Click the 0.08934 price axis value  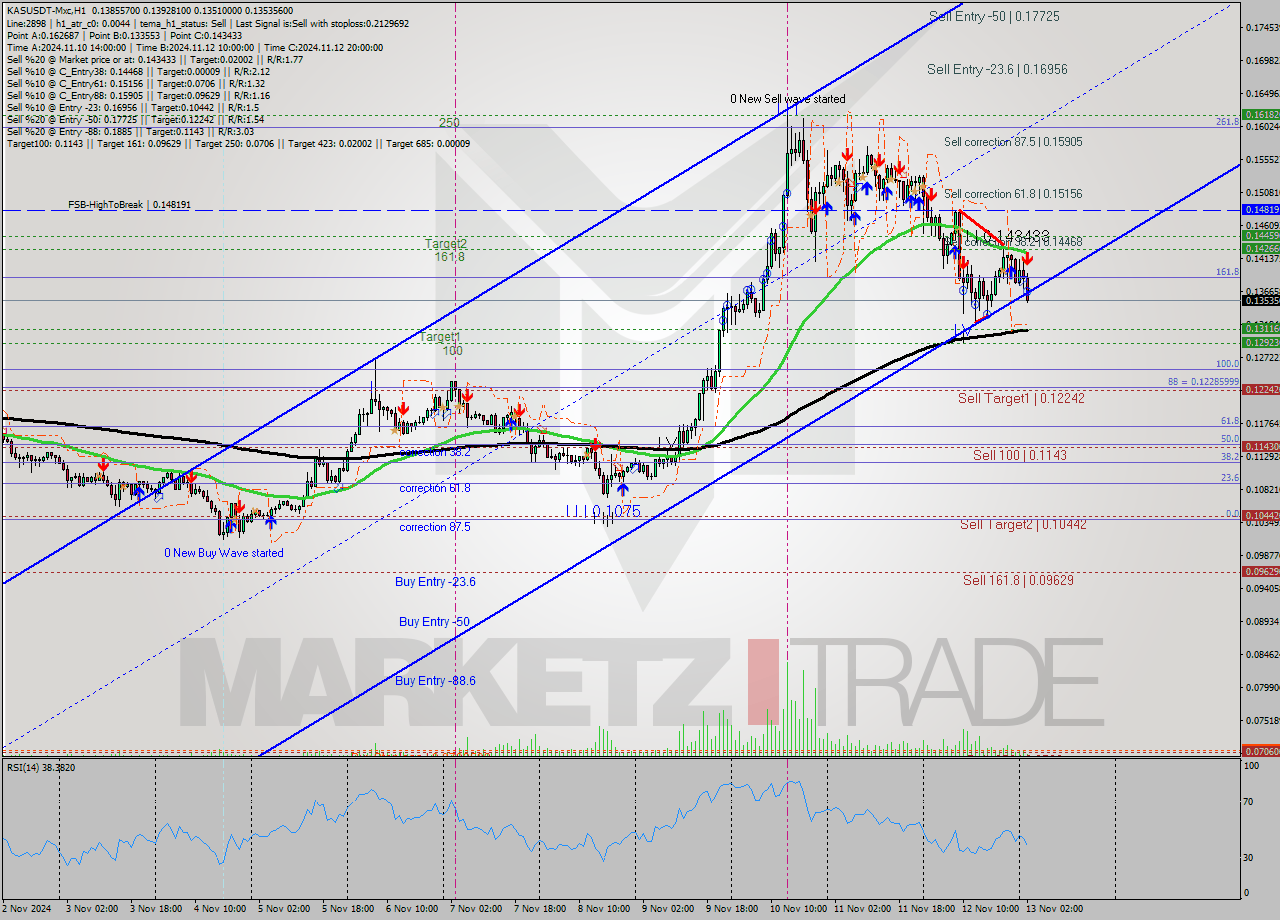click(x=1260, y=621)
